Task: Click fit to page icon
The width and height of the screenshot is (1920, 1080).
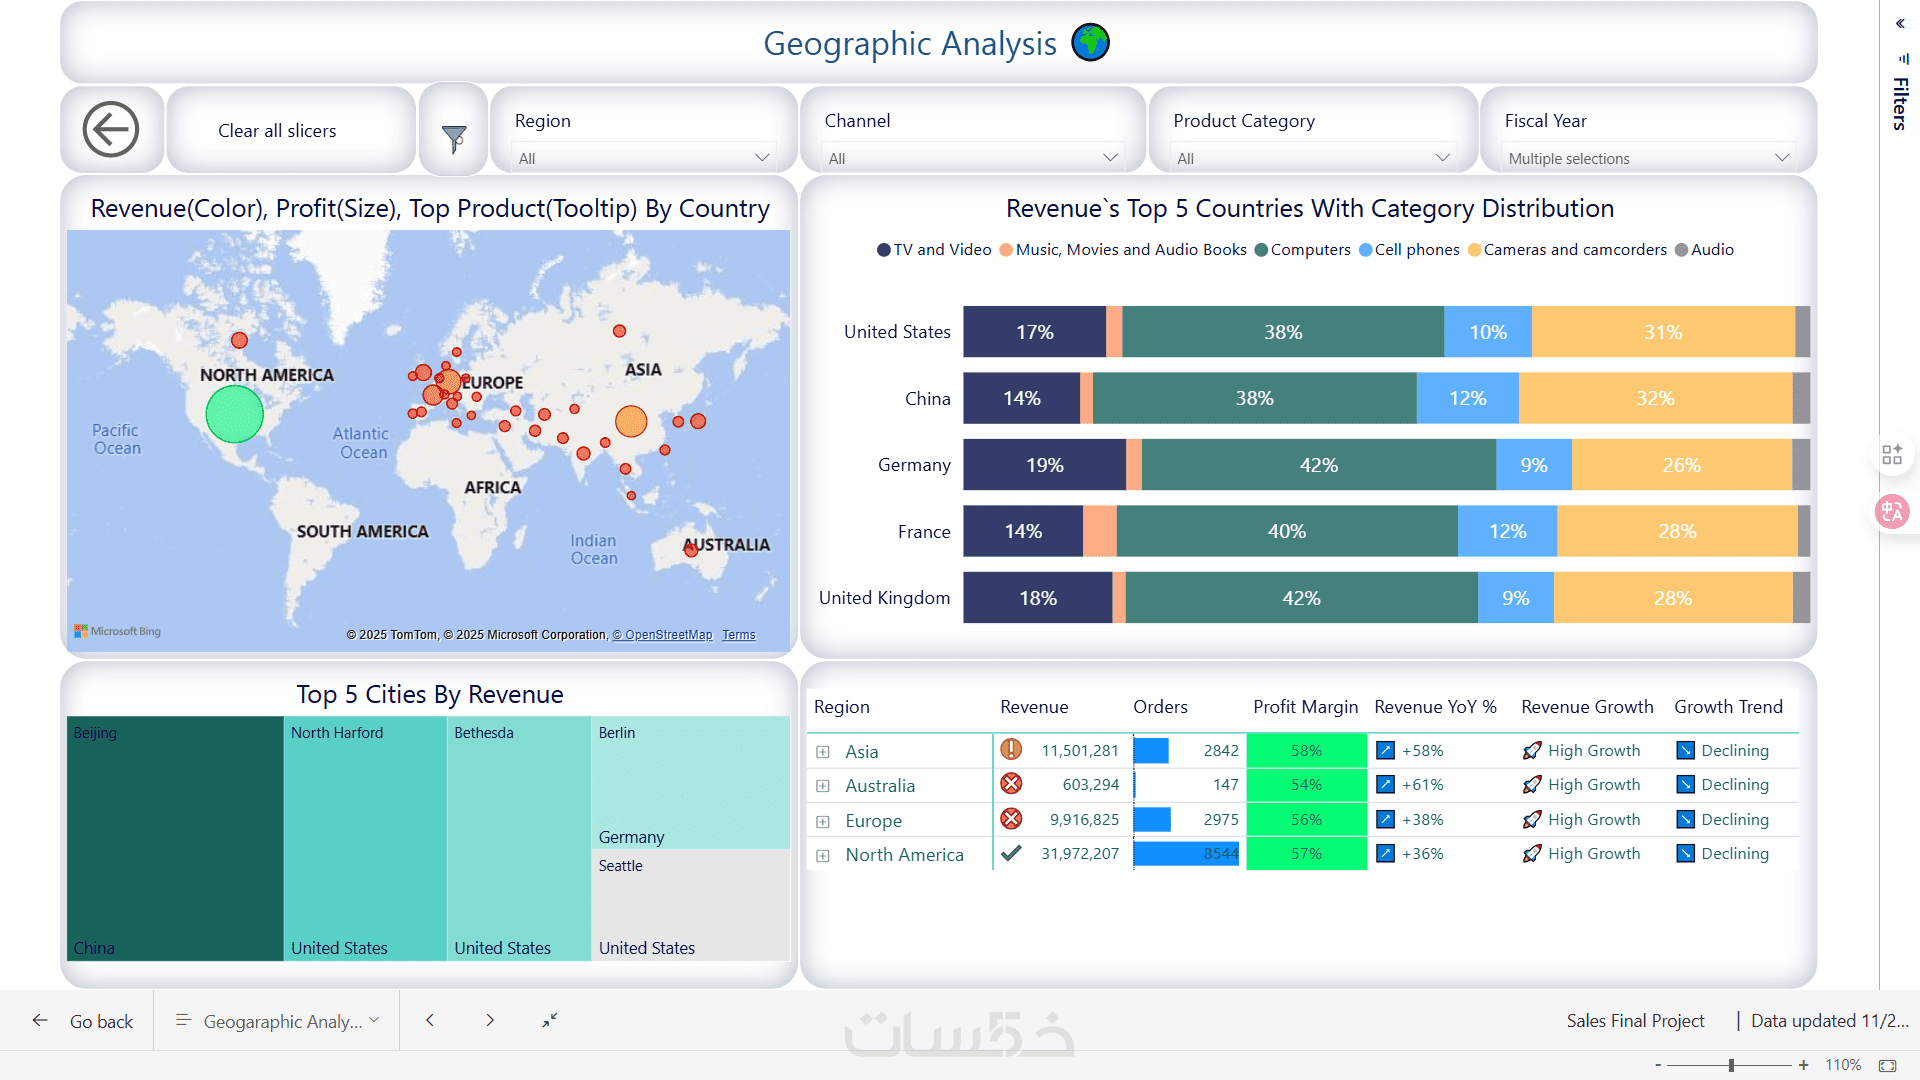Action: coord(1887,1065)
